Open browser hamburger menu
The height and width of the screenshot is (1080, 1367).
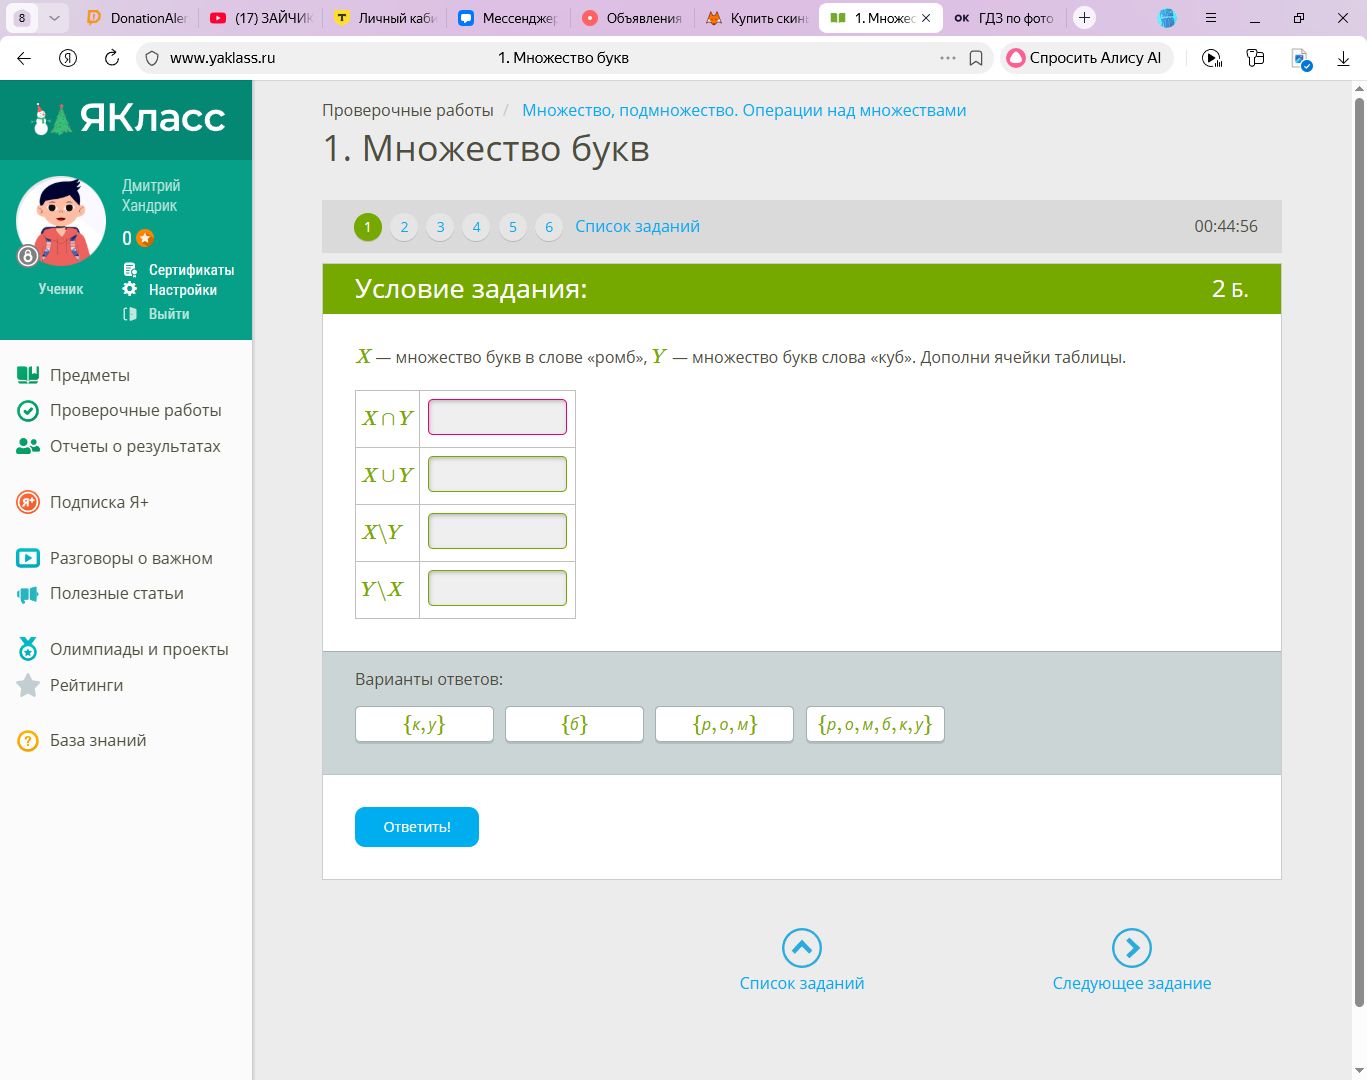point(1211,18)
